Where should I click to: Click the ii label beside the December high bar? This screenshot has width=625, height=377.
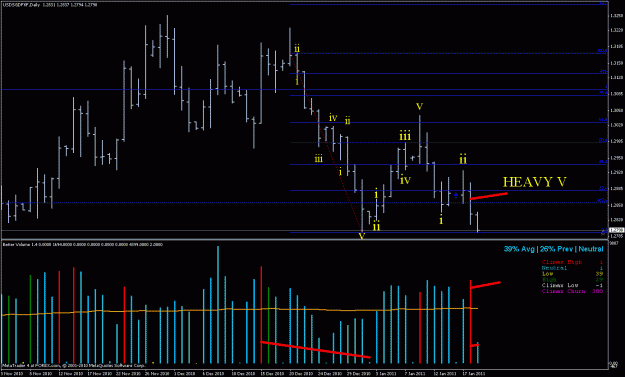297,49
